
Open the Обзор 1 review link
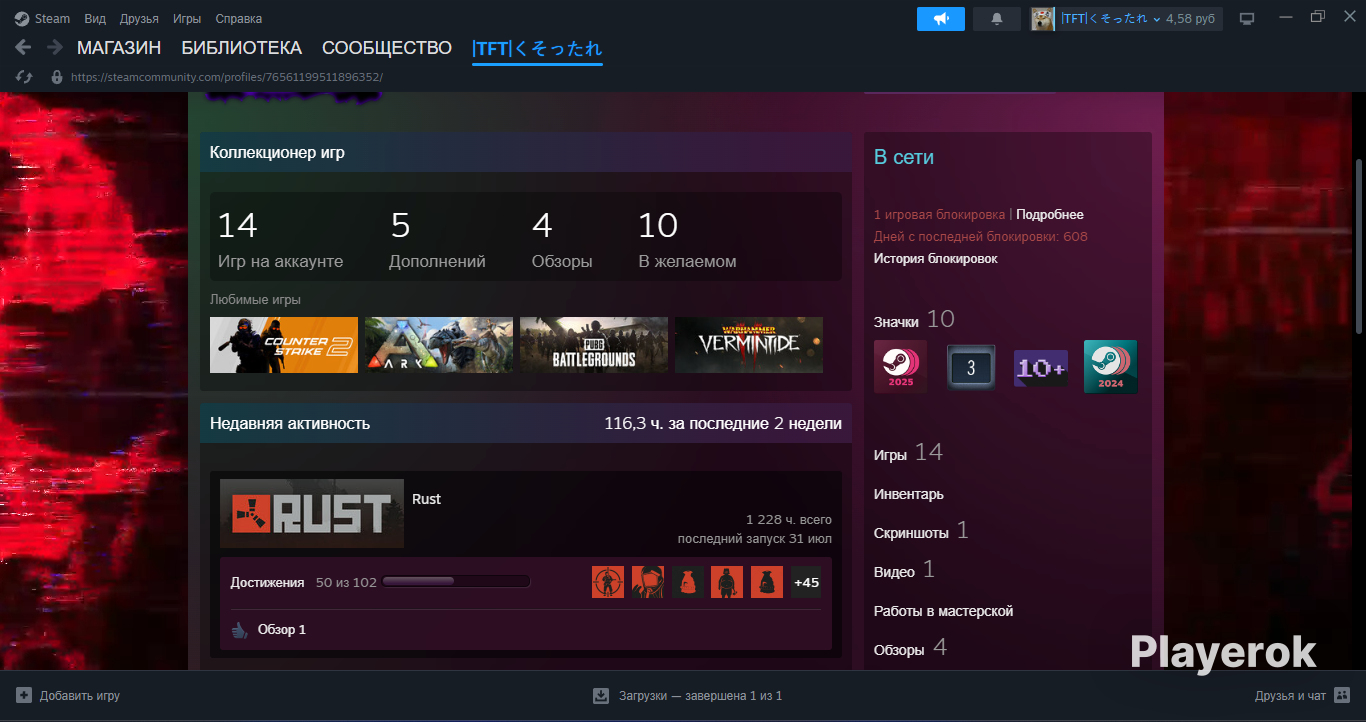282,630
